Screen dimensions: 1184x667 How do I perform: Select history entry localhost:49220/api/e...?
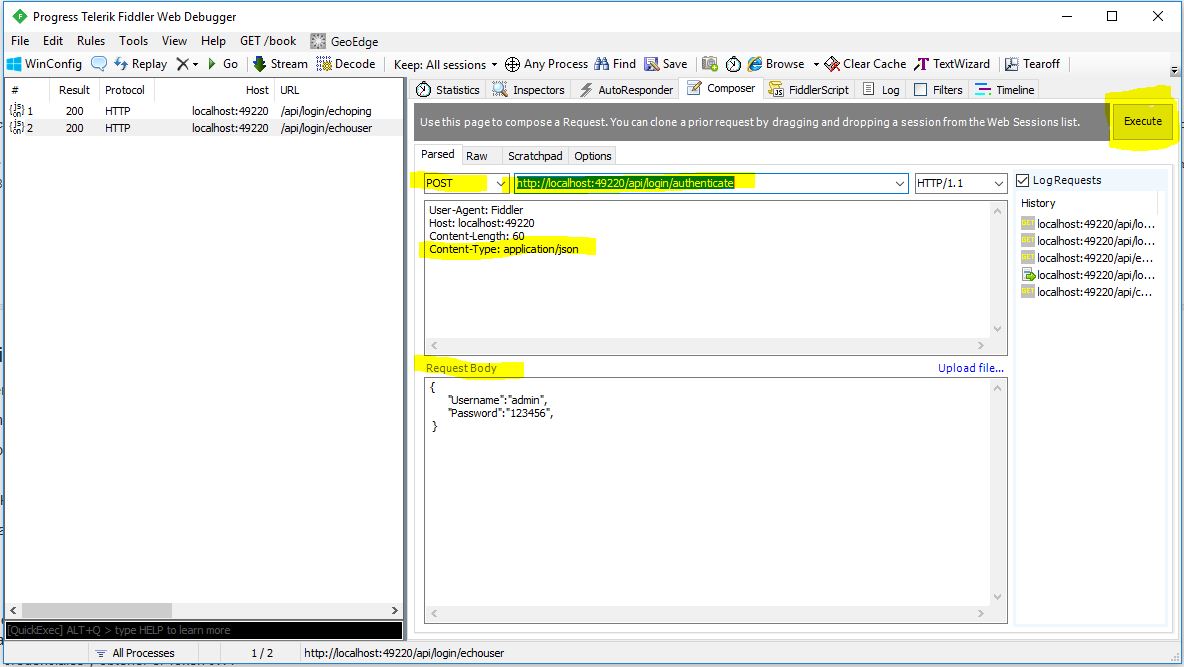(1088, 258)
